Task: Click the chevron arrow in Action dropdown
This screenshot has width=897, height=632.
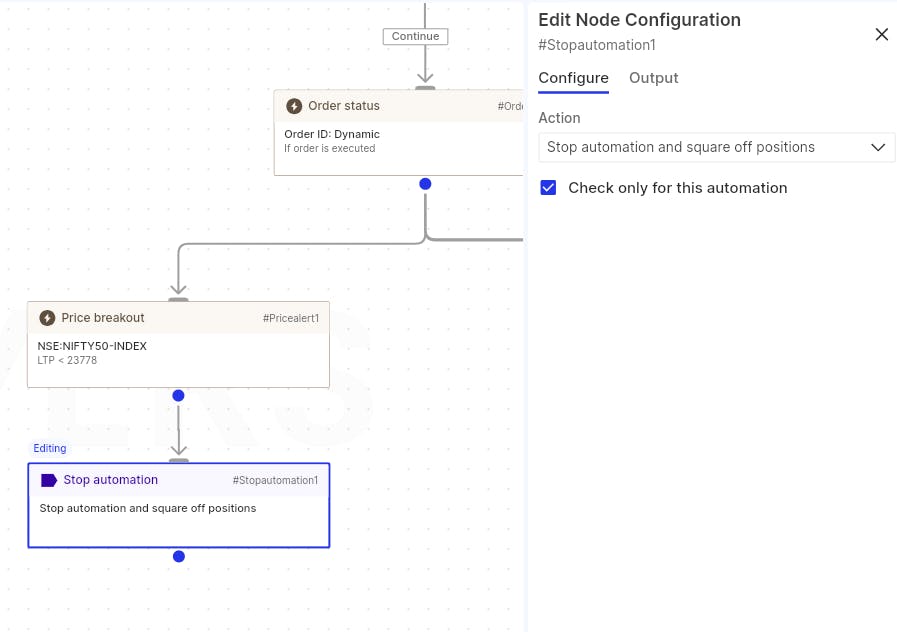Action: [878, 148]
